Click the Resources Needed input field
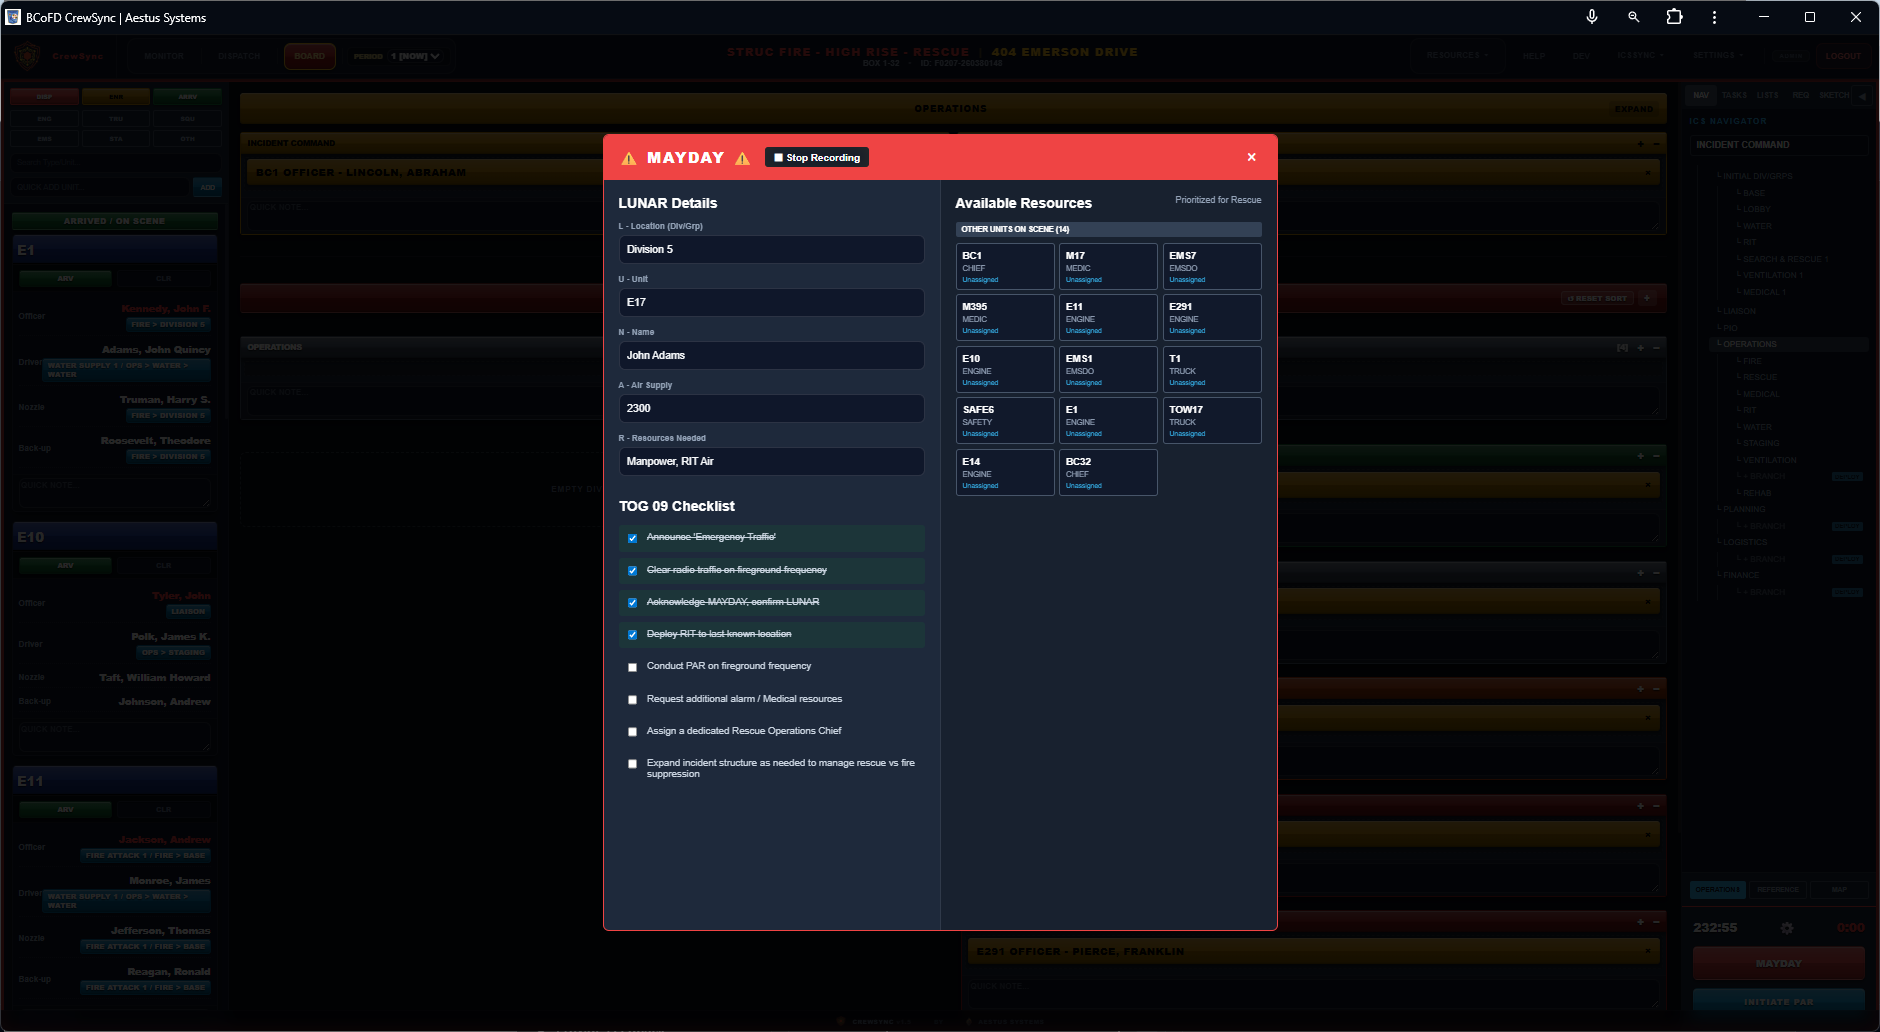The image size is (1880, 1032). point(771,461)
